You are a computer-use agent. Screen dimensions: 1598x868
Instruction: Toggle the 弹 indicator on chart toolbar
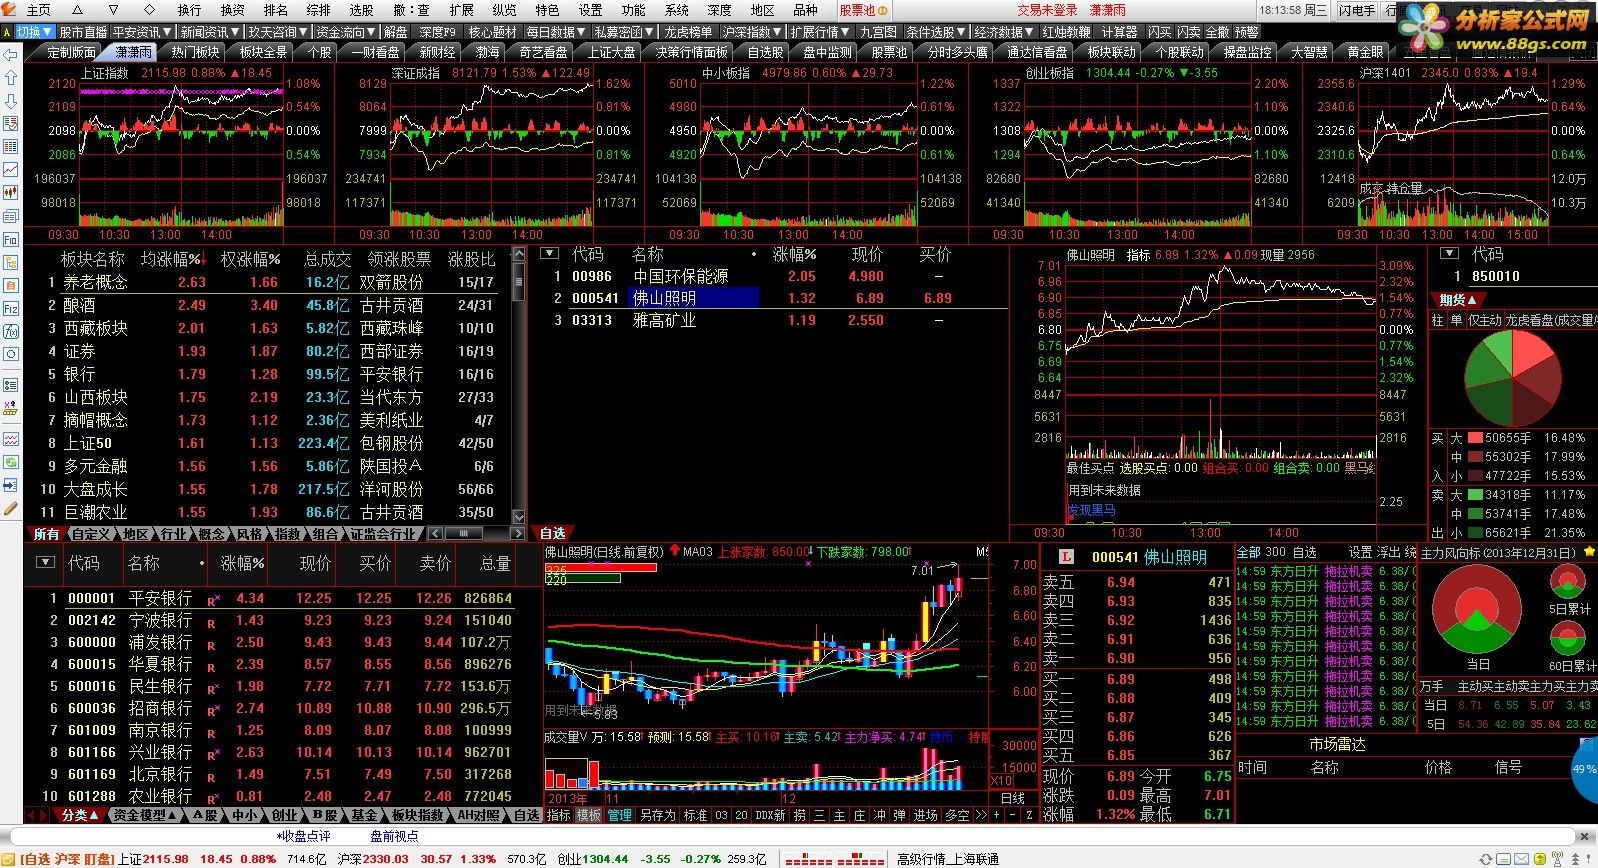(899, 815)
